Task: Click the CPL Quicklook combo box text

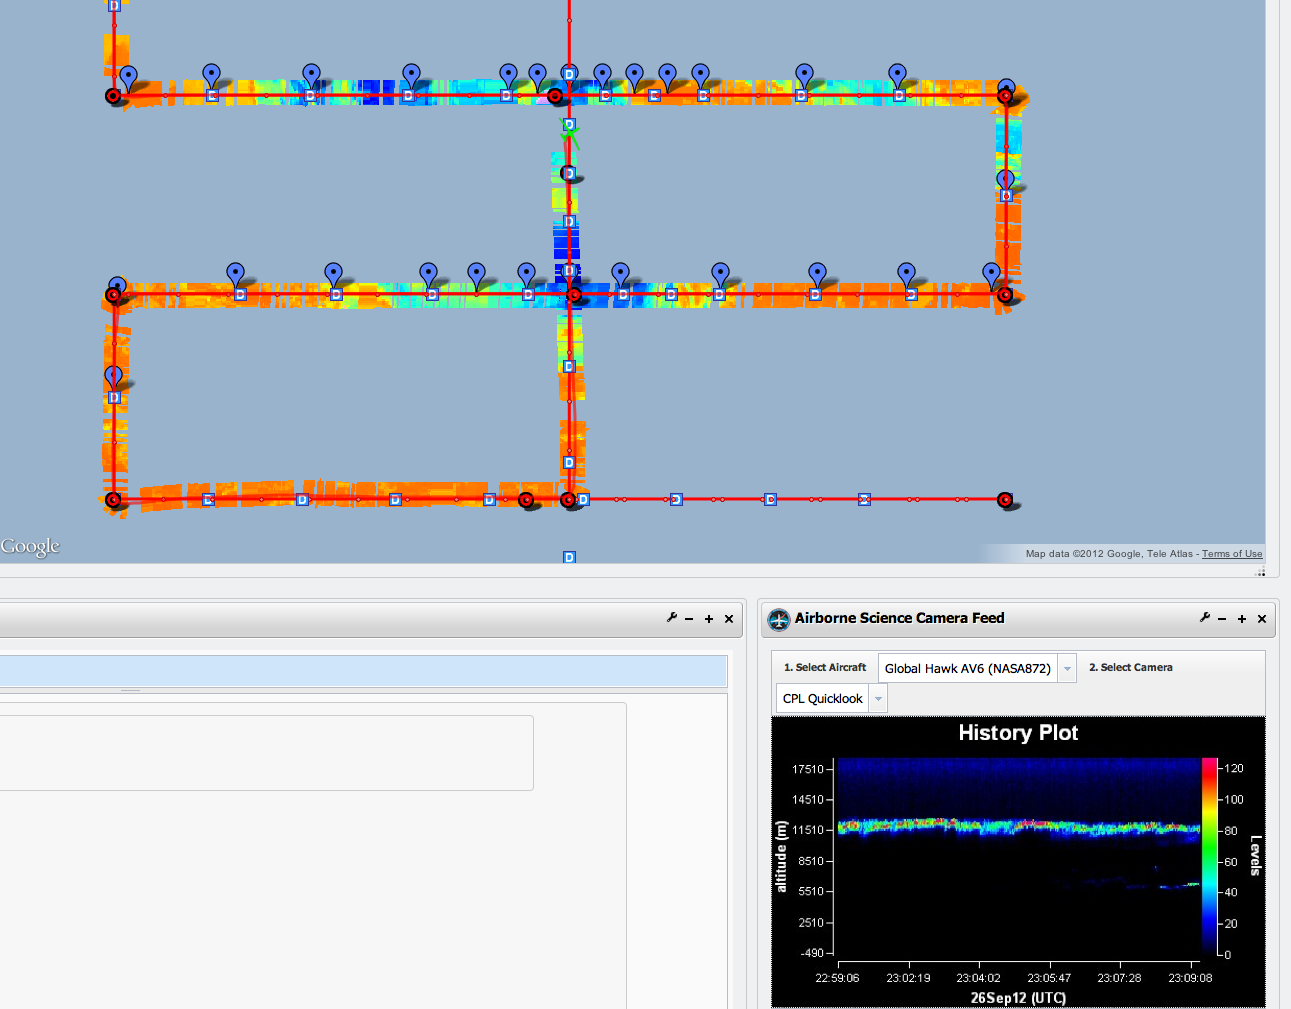Action: coord(822,699)
